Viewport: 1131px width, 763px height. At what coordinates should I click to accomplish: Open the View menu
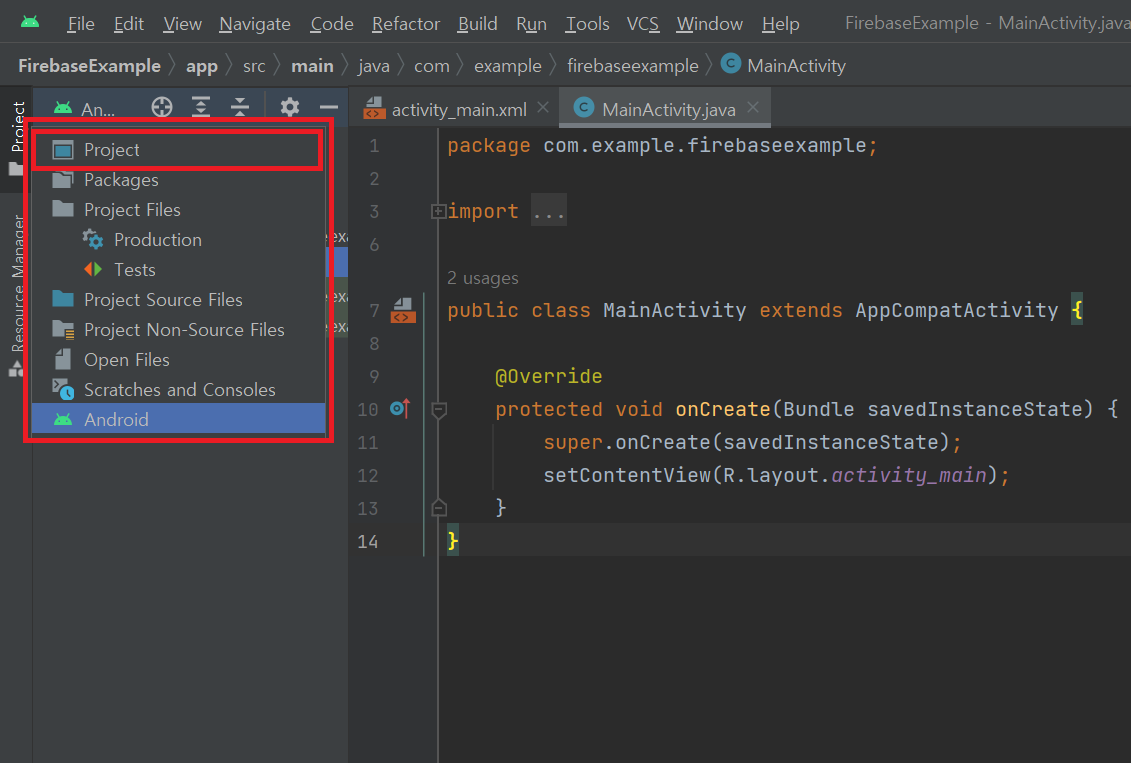(x=182, y=24)
